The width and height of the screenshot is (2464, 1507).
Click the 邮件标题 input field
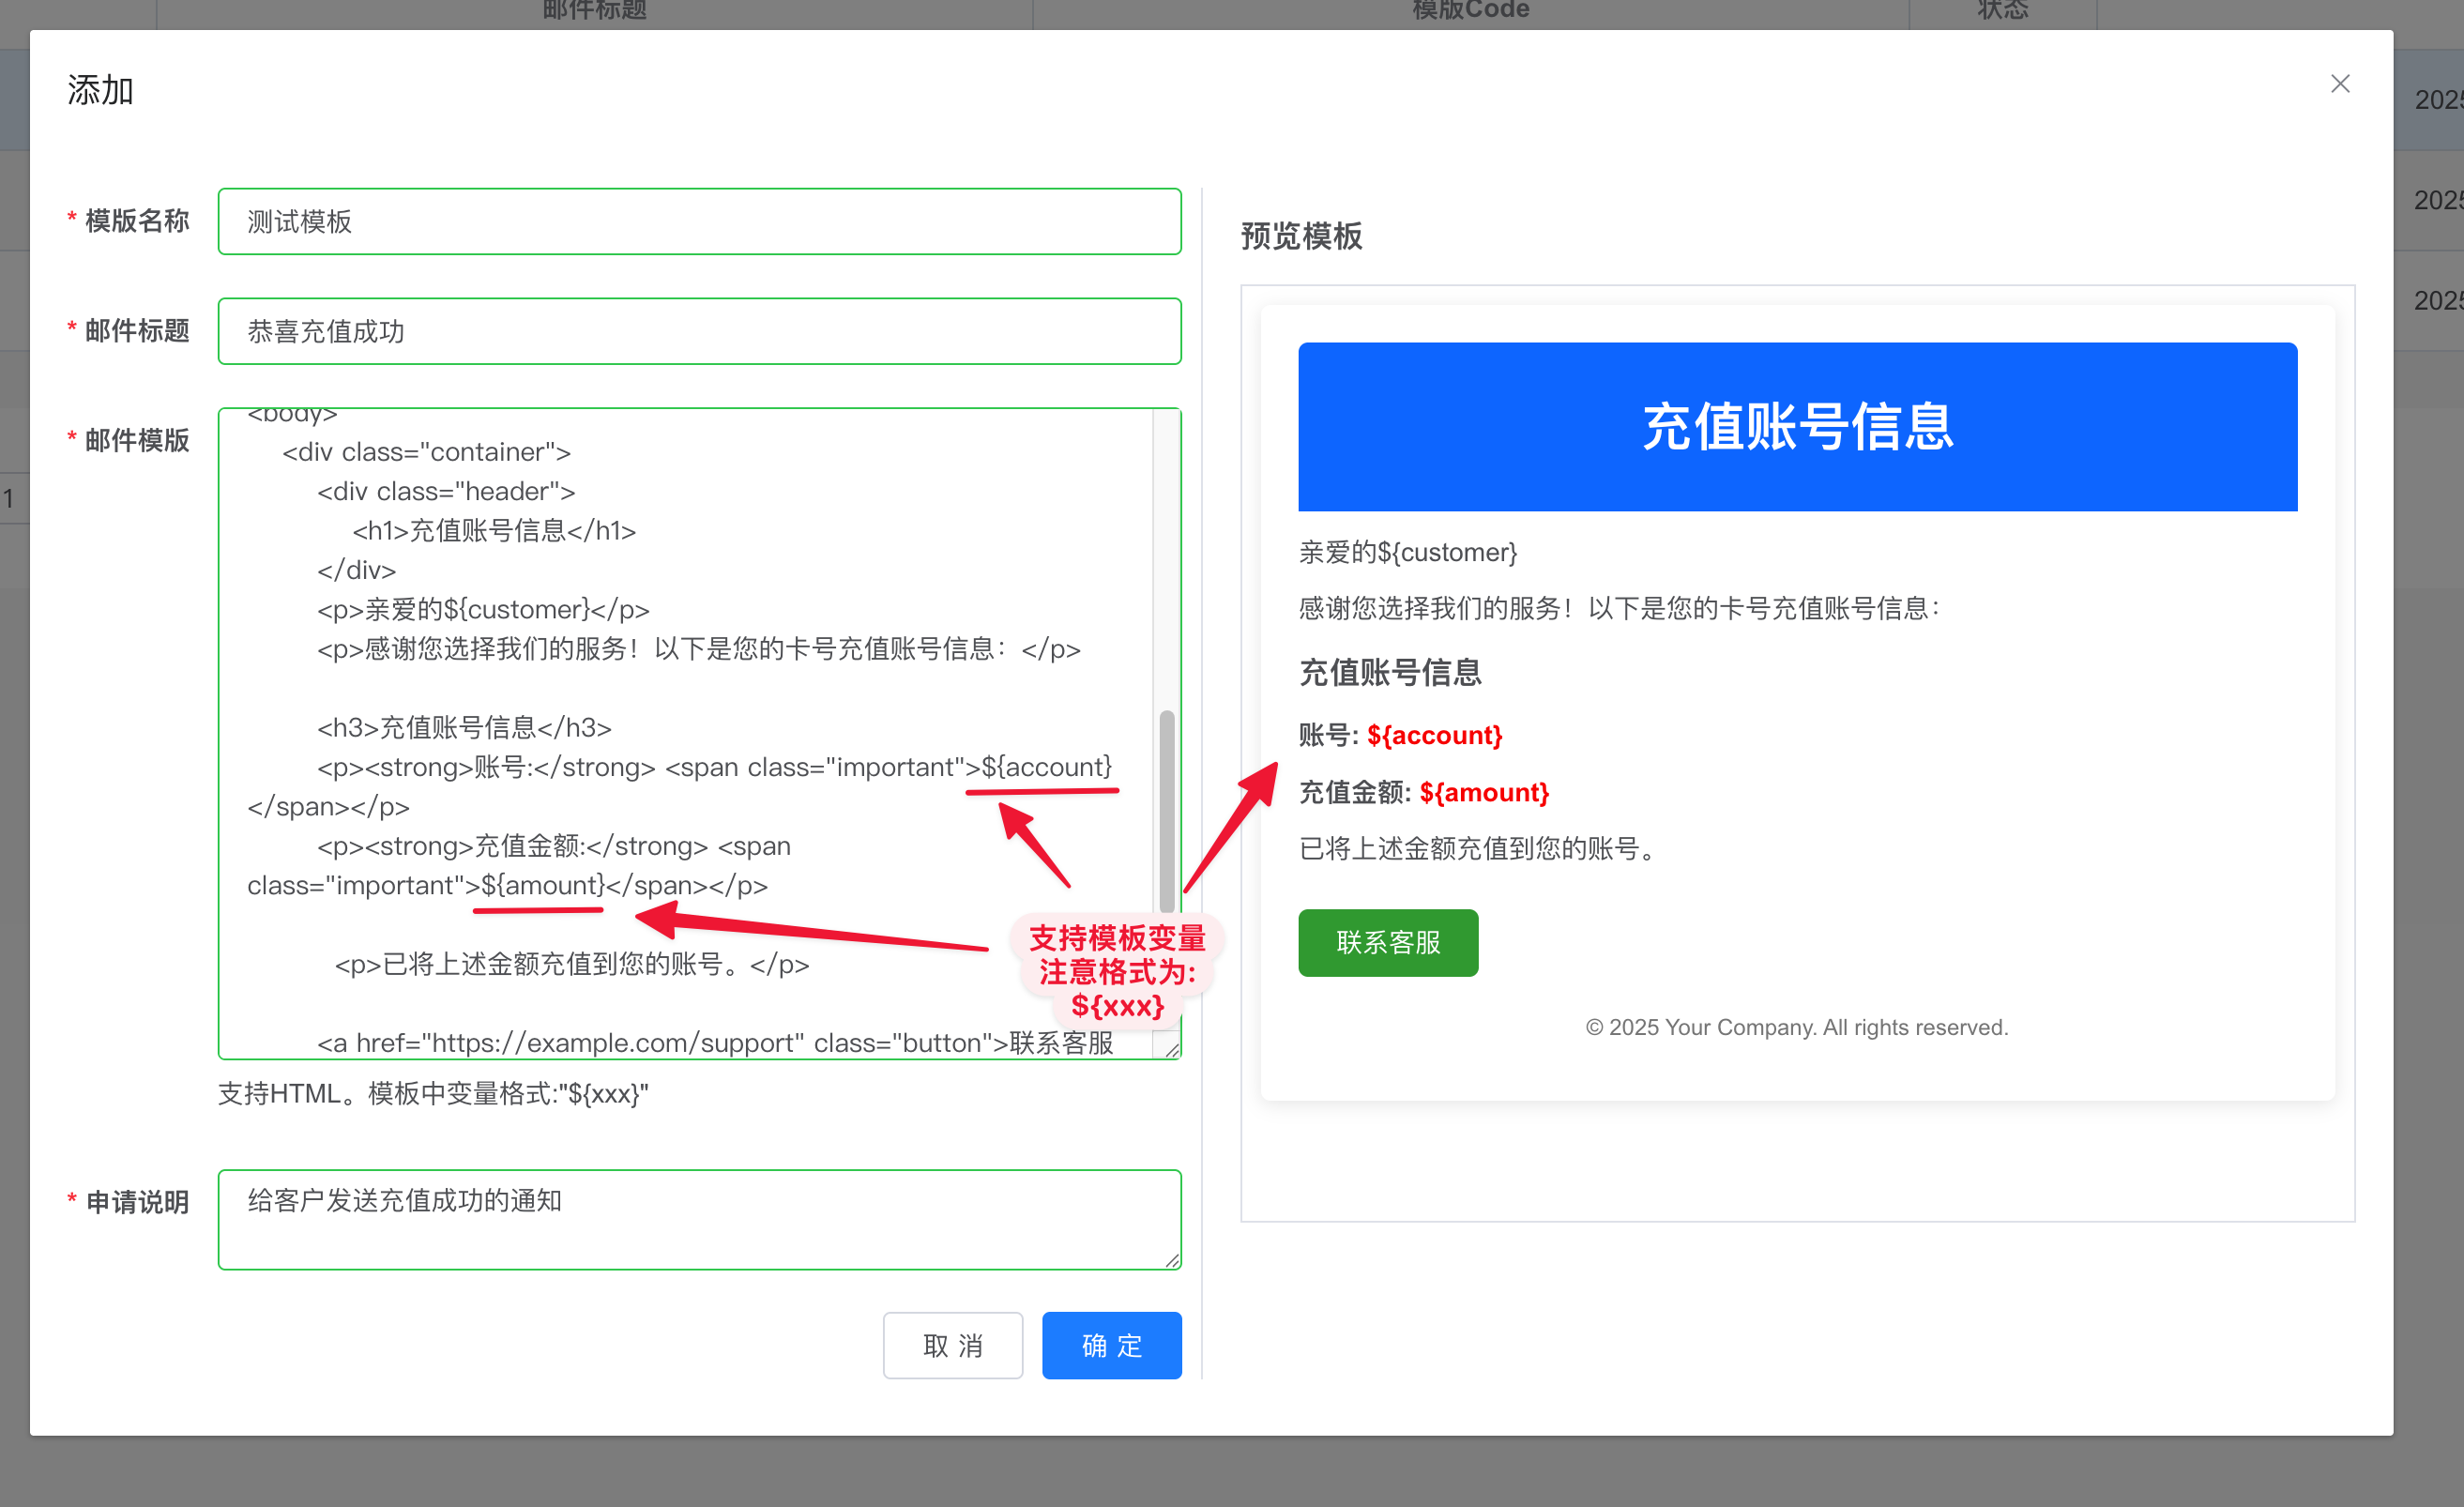[699, 331]
